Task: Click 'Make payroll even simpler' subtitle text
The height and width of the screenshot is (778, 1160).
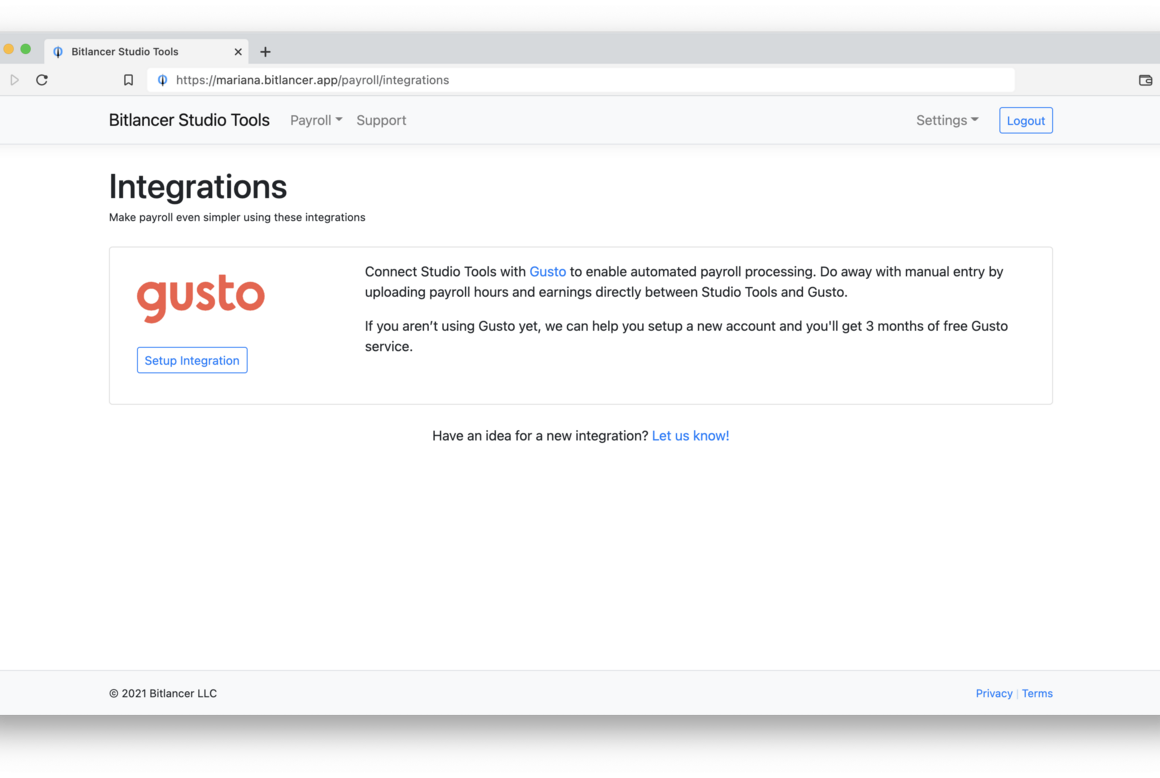Action: coord(237,217)
